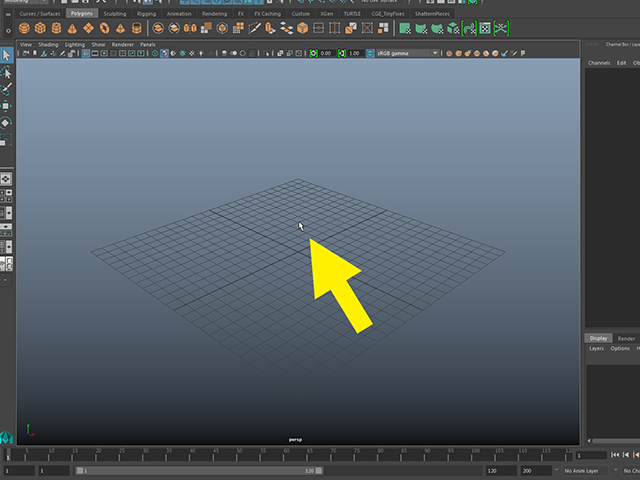This screenshot has height=480, width=640.
Task: Create a polygon sphere from the shelf
Action: pyautogui.click(x=24, y=28)
